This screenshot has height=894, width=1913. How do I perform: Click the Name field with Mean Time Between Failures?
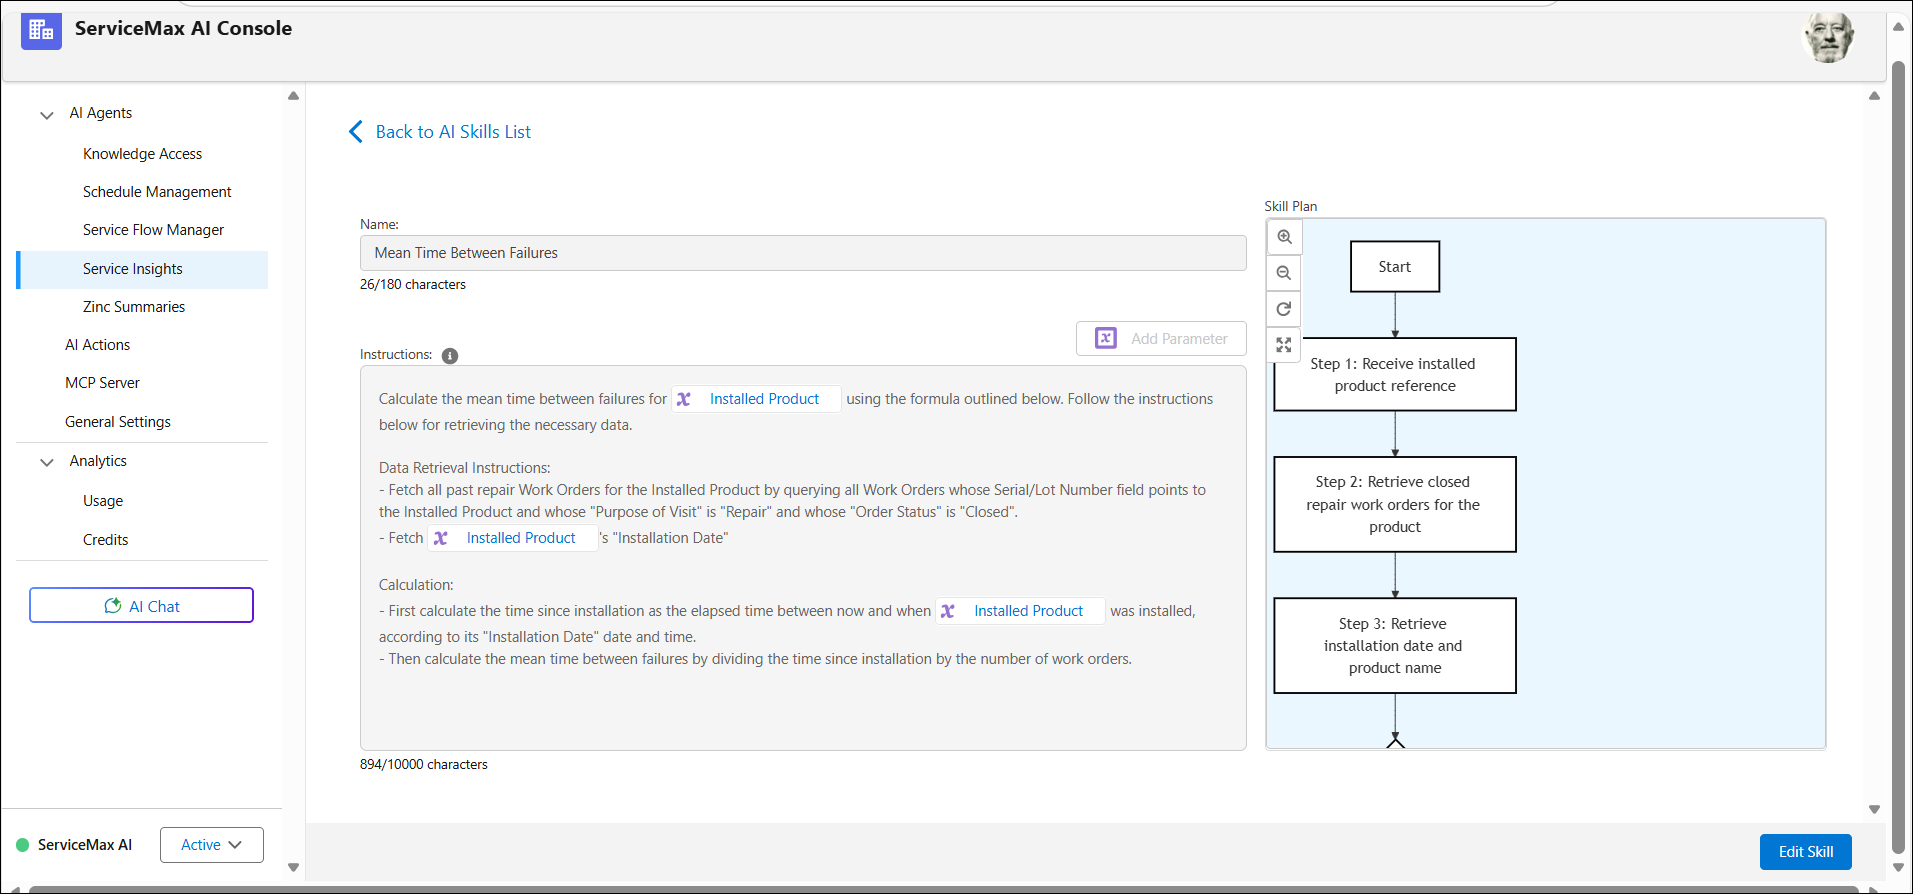coord(803,253)
